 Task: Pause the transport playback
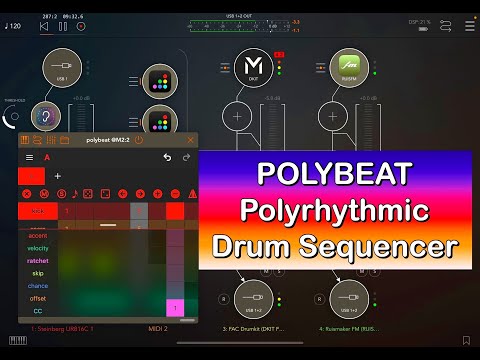click(x=63, y=26)
